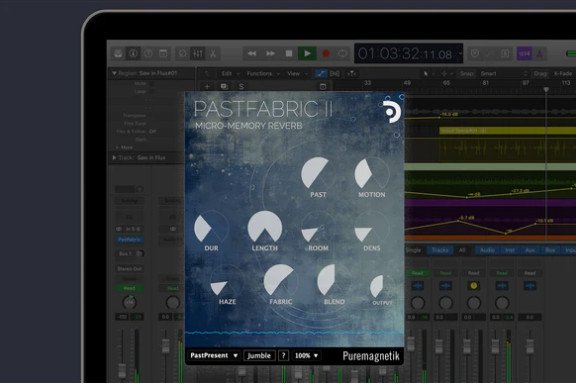The image size is (576, 384).
Task: Toggle the Bus filter in mixer
Action: coord(550,250)
